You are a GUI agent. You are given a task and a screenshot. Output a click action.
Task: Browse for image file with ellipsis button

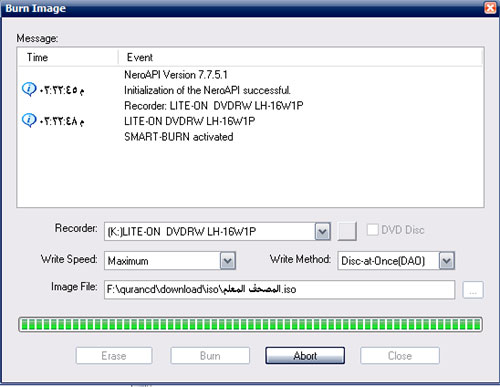coord(473,290)
